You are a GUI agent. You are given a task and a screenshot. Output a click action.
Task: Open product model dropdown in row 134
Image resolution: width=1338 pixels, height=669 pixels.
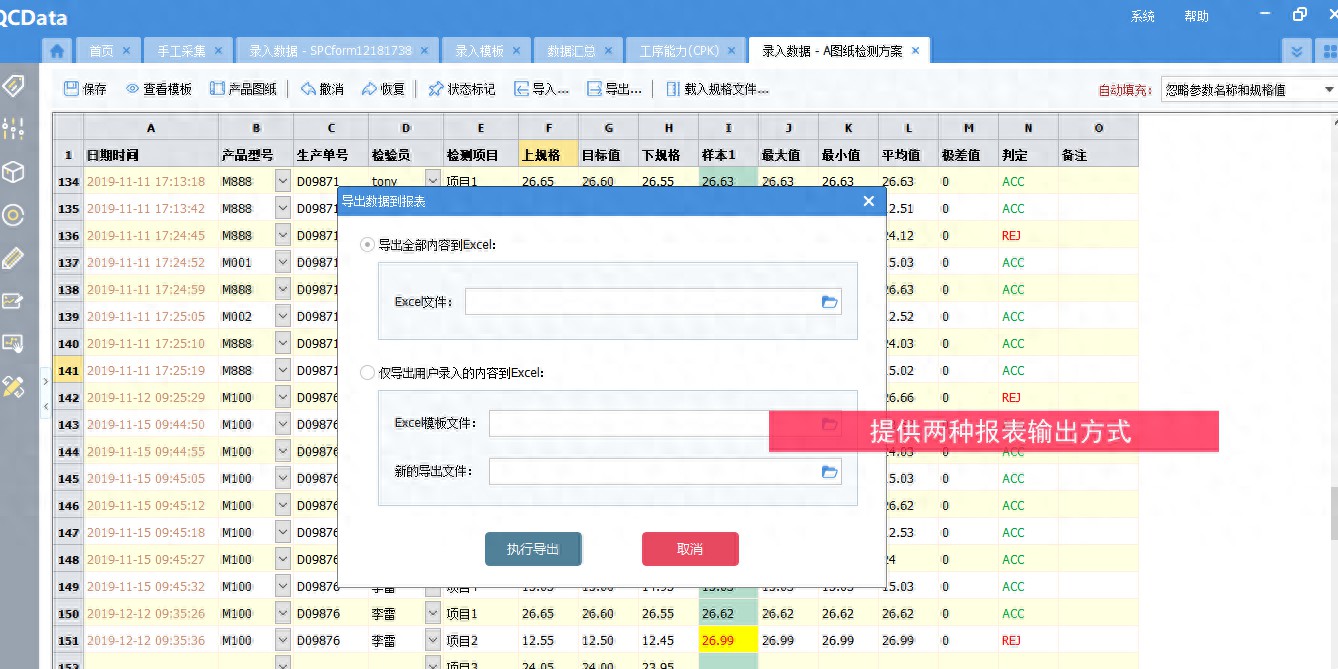pyautogui.click(x=282, y=182)
